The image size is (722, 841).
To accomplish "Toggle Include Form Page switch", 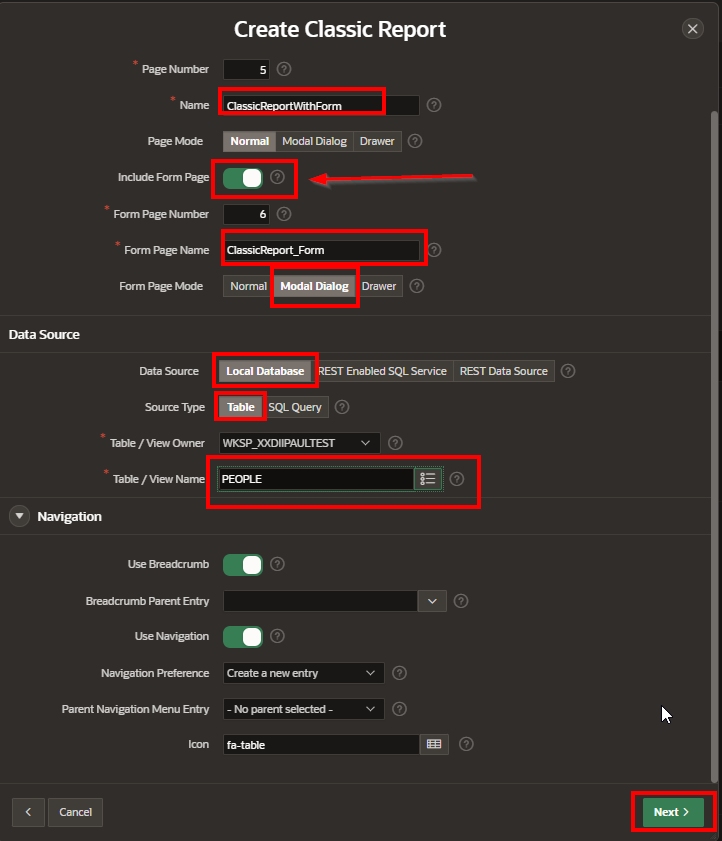I will click(x=243, y=178).
